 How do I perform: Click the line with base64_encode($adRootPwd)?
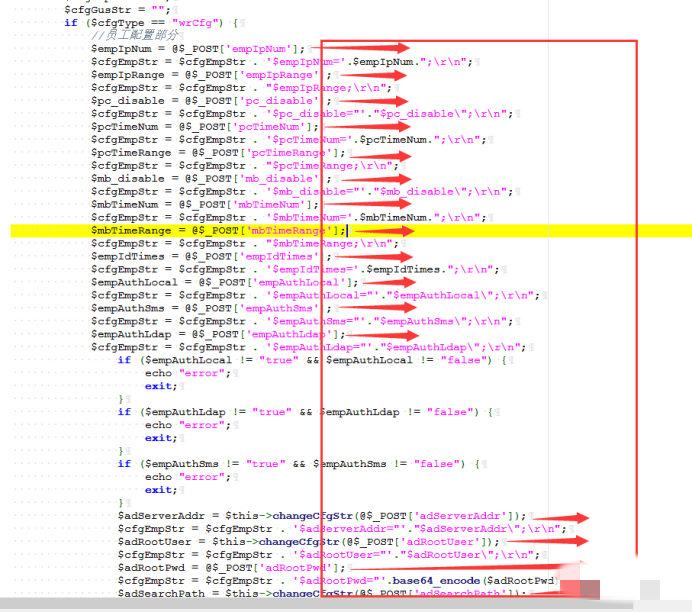point(337,582)
